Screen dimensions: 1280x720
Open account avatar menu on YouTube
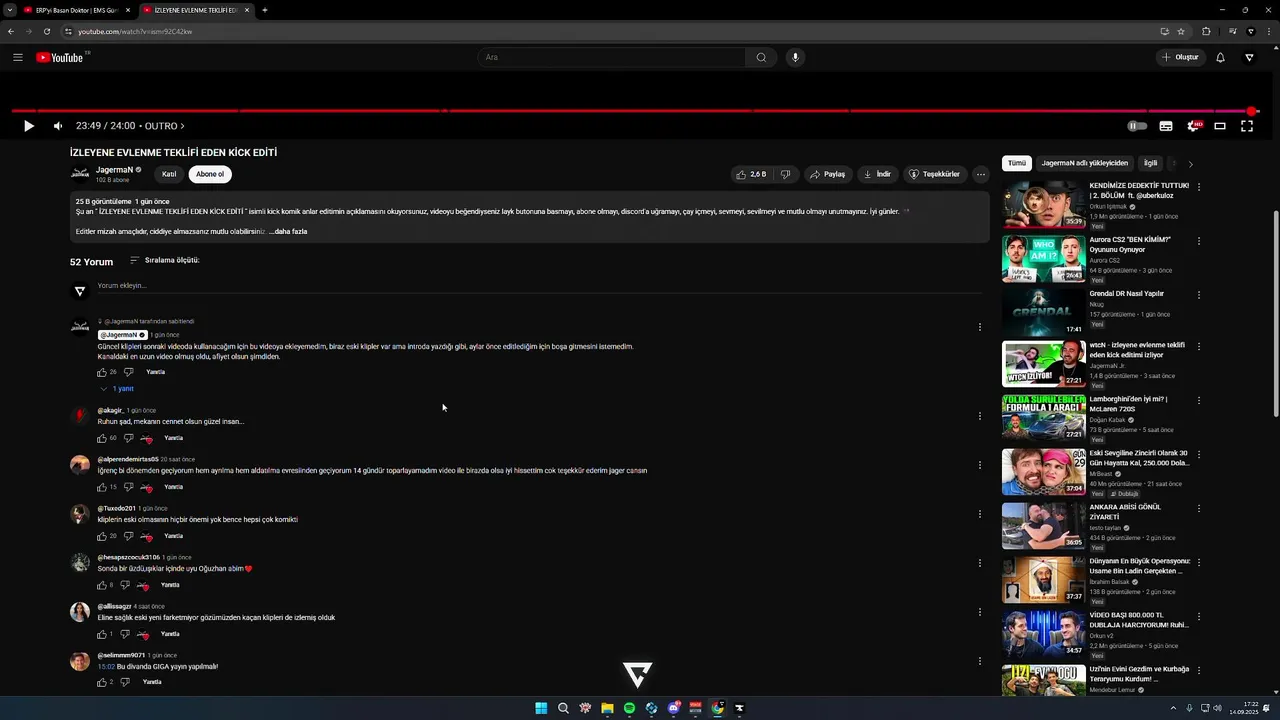pyautogui.click(x=1249, y=57)
